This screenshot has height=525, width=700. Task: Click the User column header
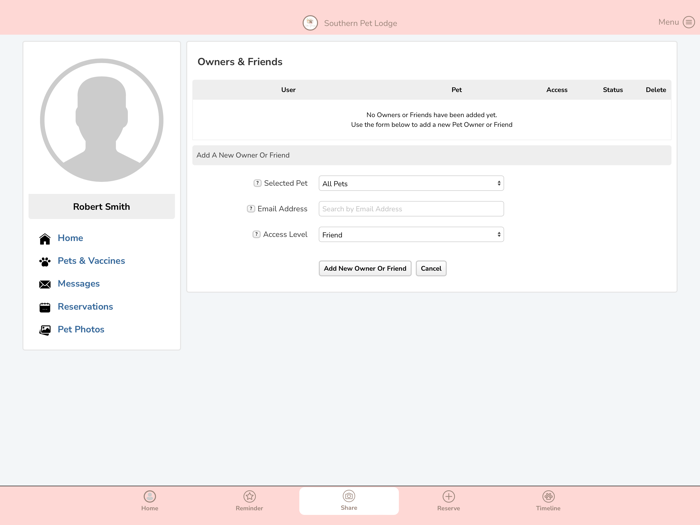tap(288, 90)
